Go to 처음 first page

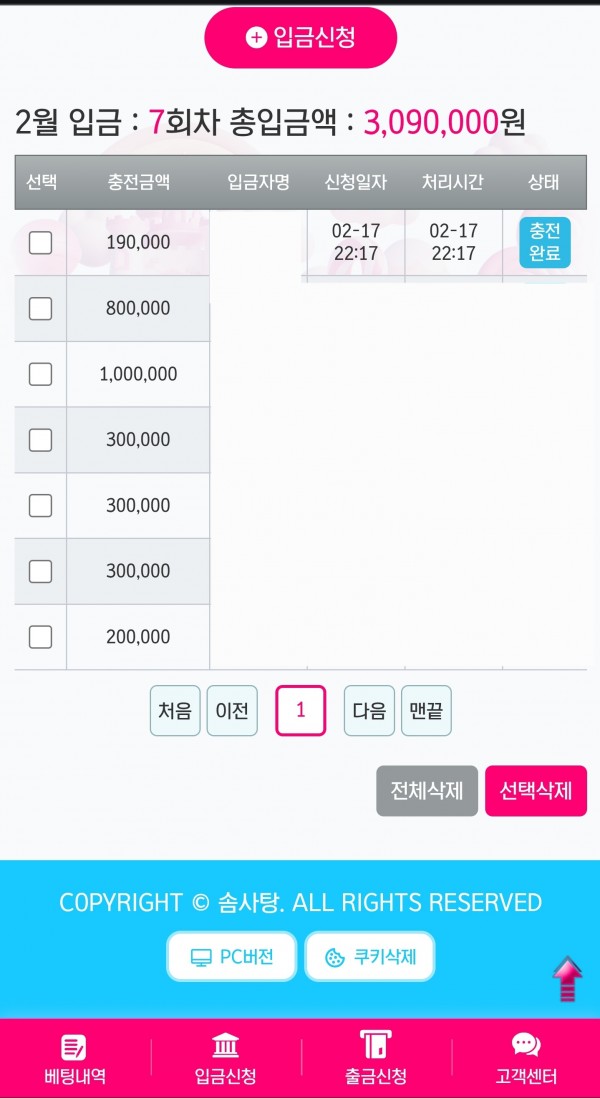tap(175, 711)
